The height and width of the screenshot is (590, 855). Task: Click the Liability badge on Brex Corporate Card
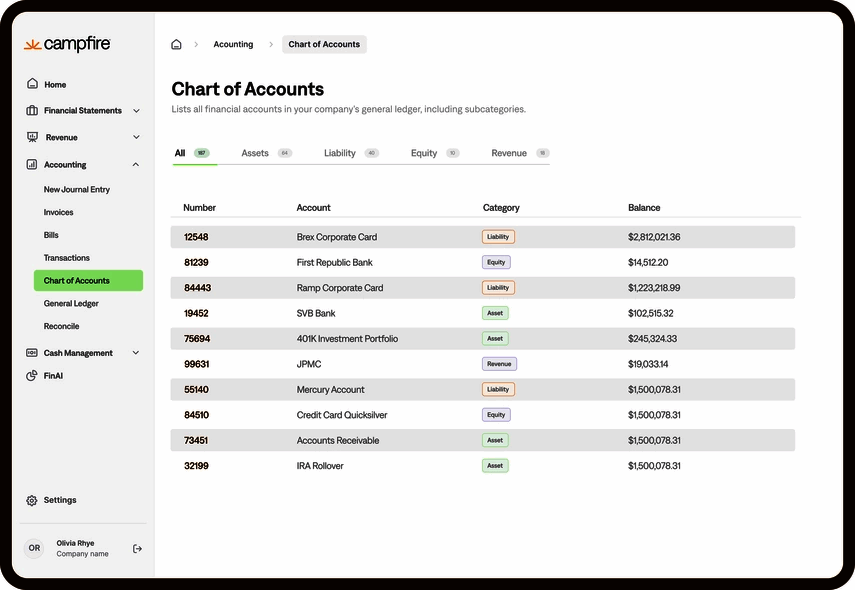(499, 236)
